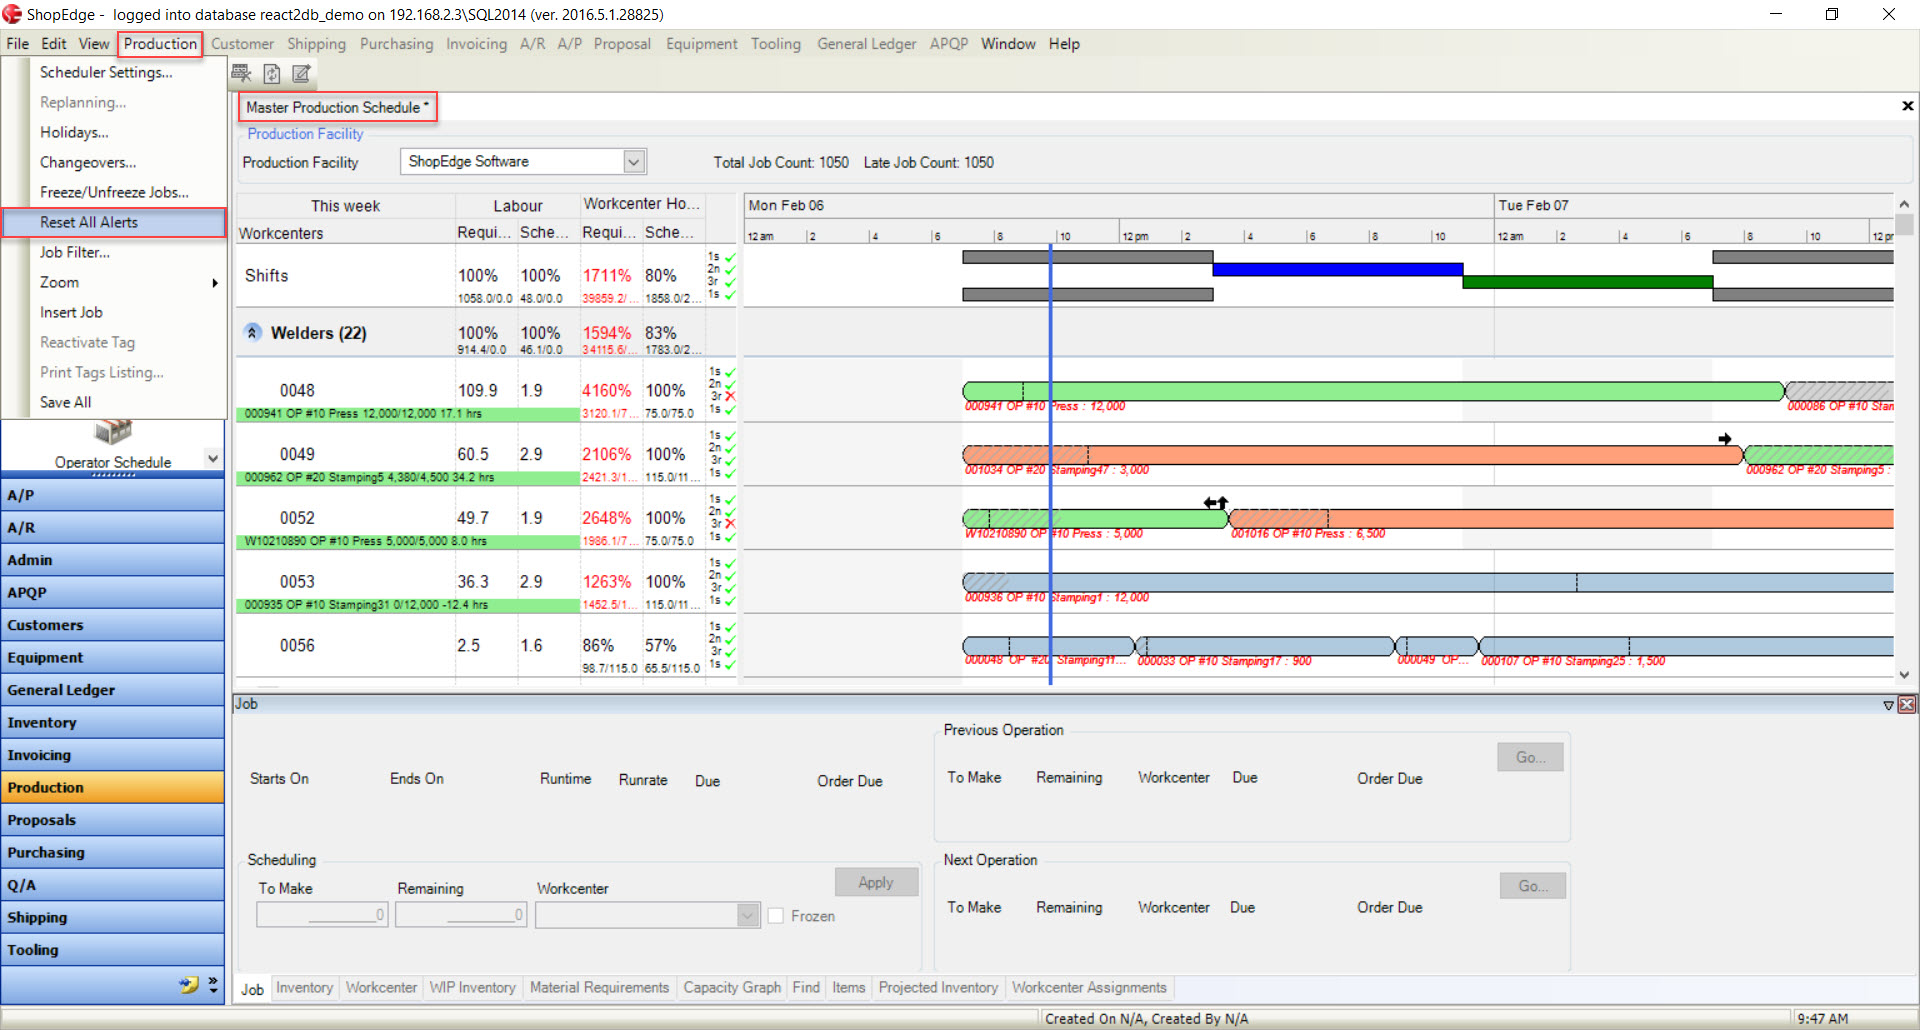Viewport: 1920px width, 1030px height.
Task: Open the Material Requirements tab
Action: pyautogui.click(x=599, y=988)
